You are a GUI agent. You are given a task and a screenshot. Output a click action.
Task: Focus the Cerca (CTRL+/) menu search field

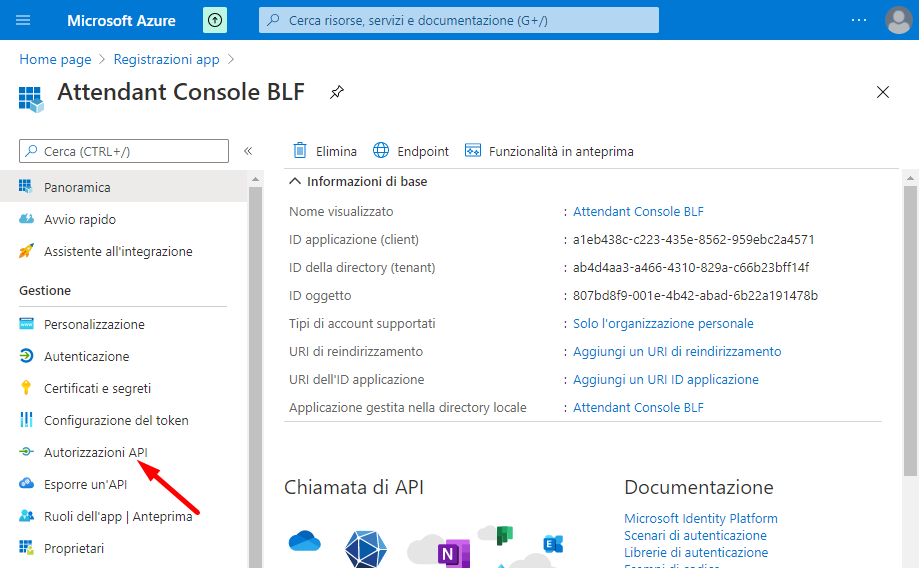(124, 151)
